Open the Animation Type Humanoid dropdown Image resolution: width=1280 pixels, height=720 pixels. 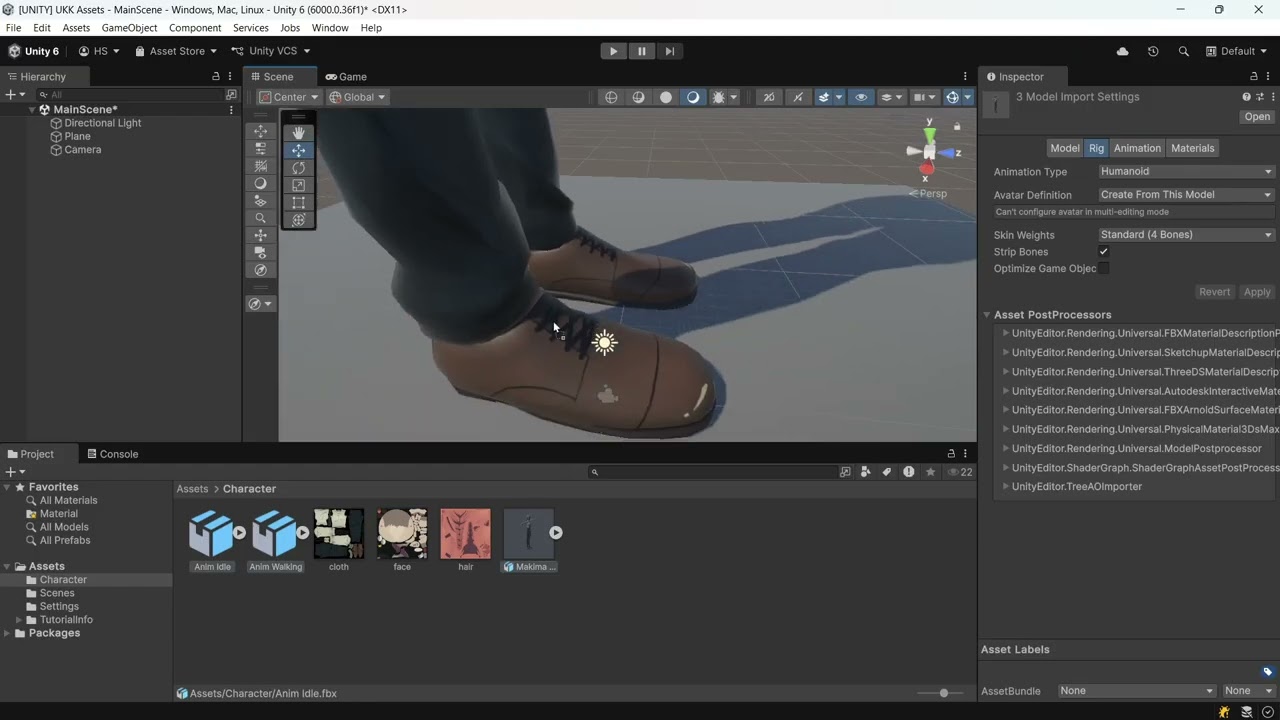(1186, 171)
